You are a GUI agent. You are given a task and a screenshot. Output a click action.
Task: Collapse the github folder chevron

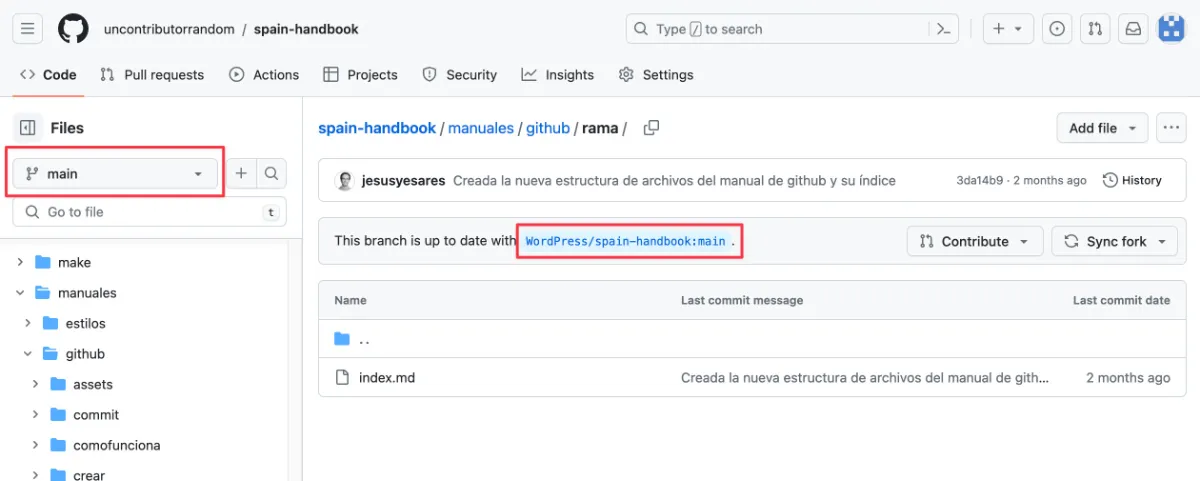click(28, 354)
